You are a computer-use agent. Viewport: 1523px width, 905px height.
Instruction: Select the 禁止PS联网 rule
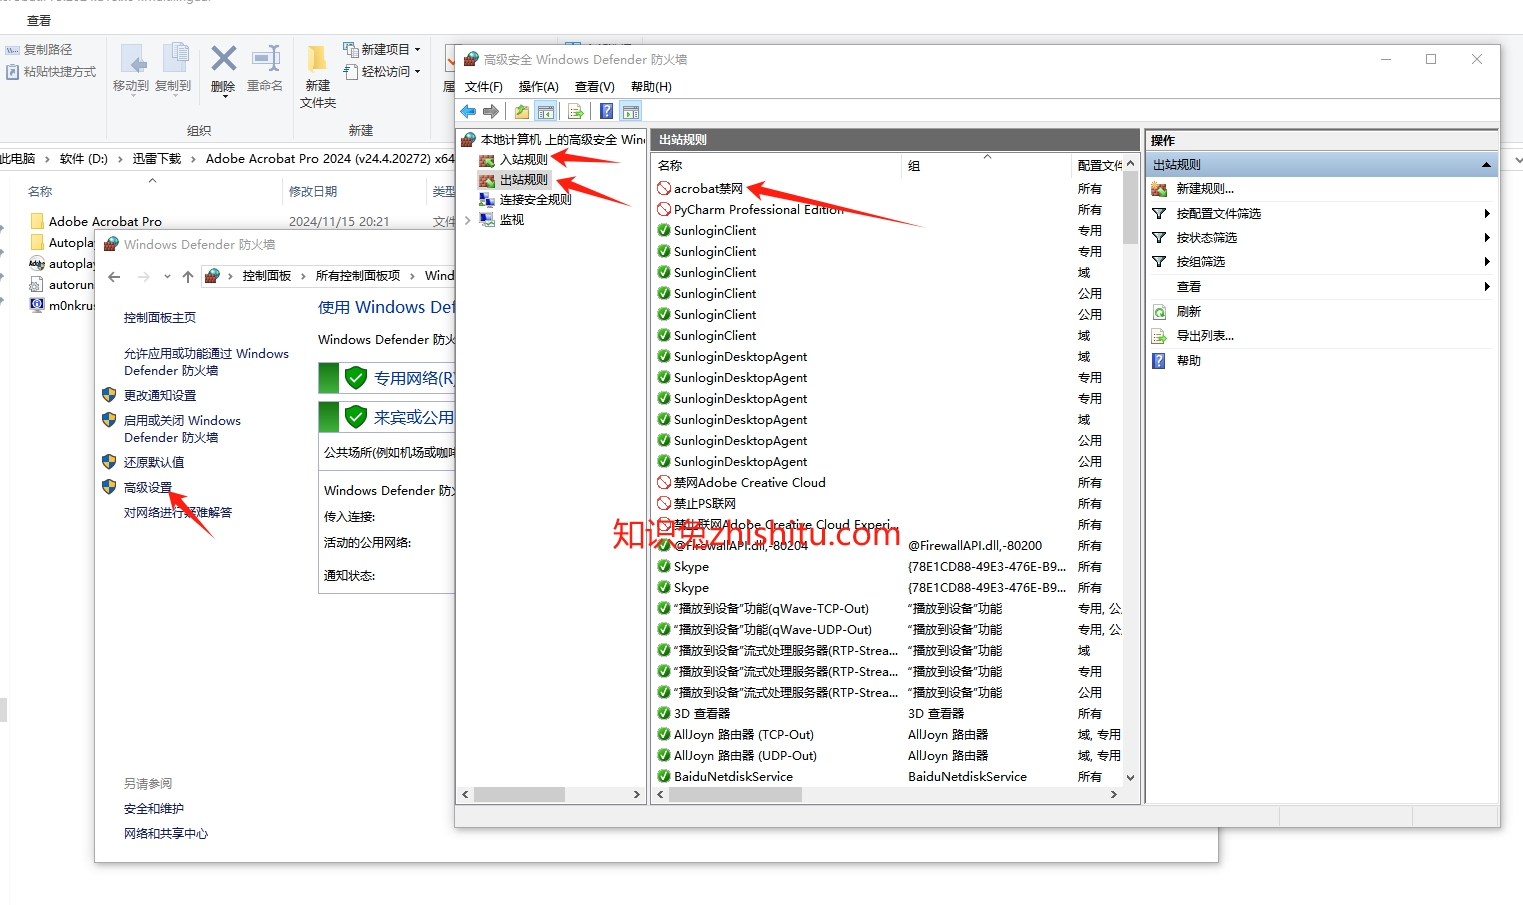coord(704,504)
